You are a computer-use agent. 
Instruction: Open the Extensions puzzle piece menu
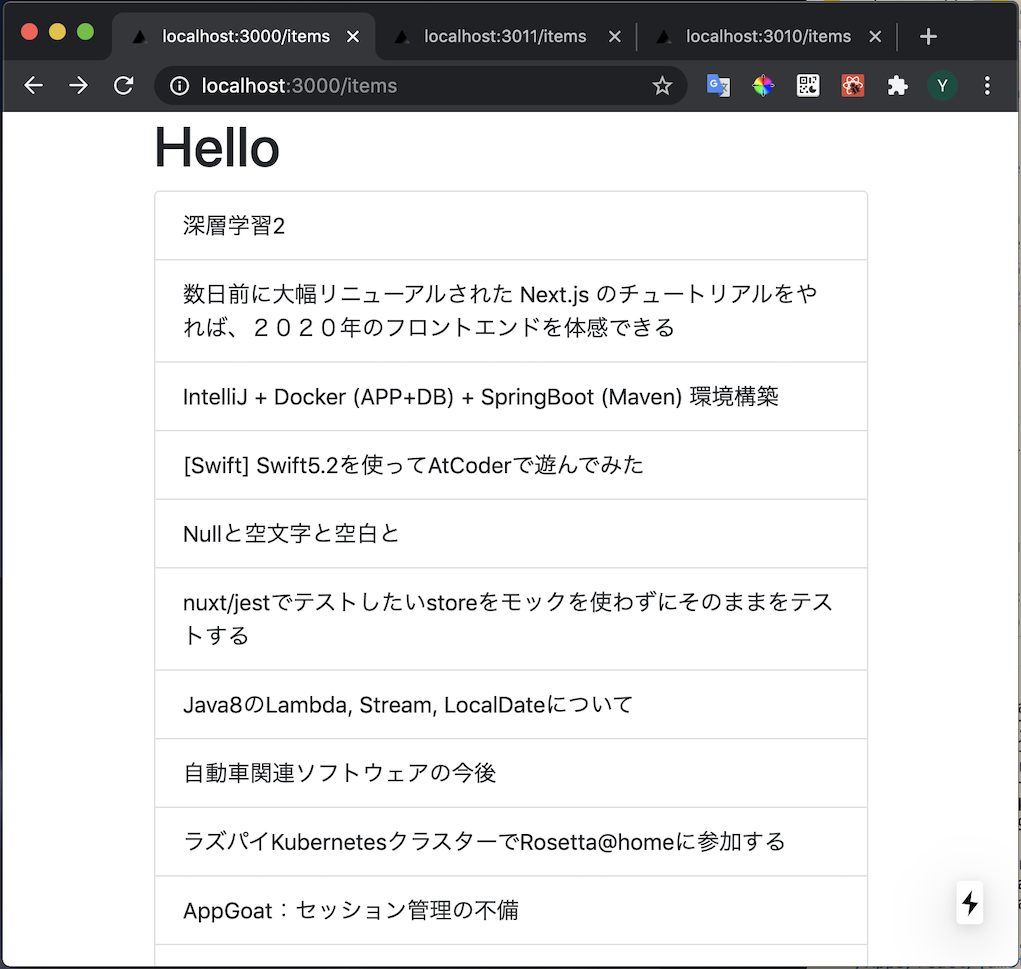click(897, 85)
